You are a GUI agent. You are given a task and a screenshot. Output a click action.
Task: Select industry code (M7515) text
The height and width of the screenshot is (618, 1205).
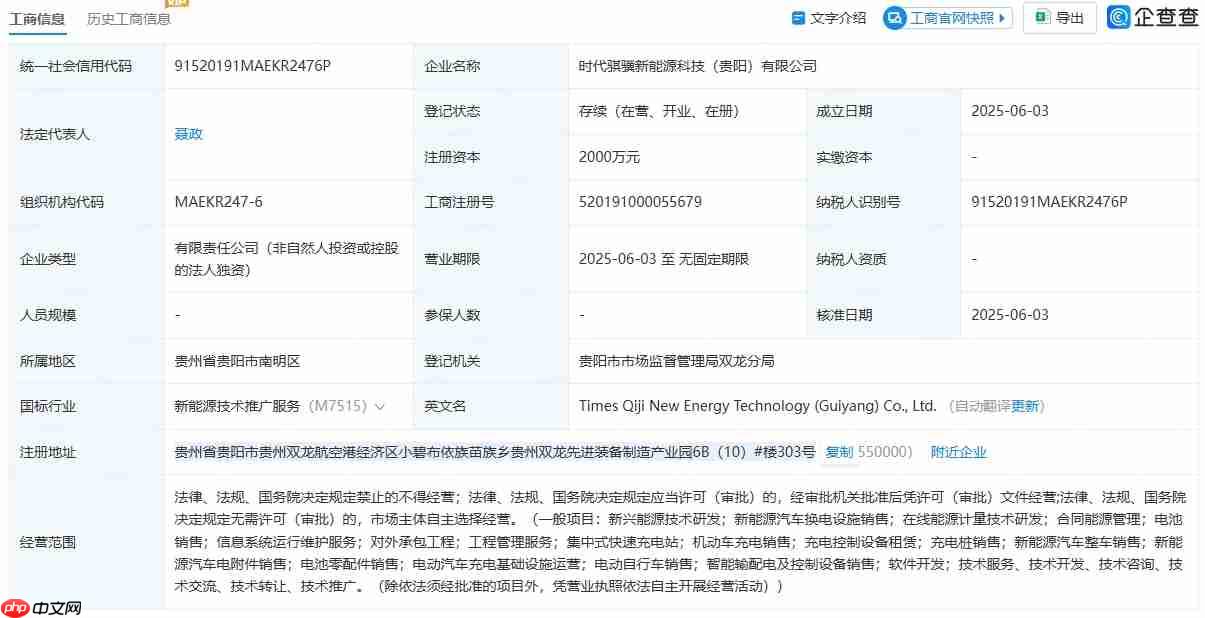pyautogui.click(x=336, y=407)
